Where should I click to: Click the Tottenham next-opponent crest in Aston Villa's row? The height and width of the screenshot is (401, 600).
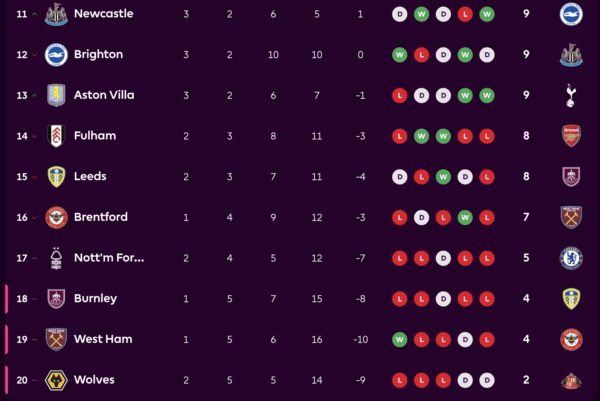572,95
